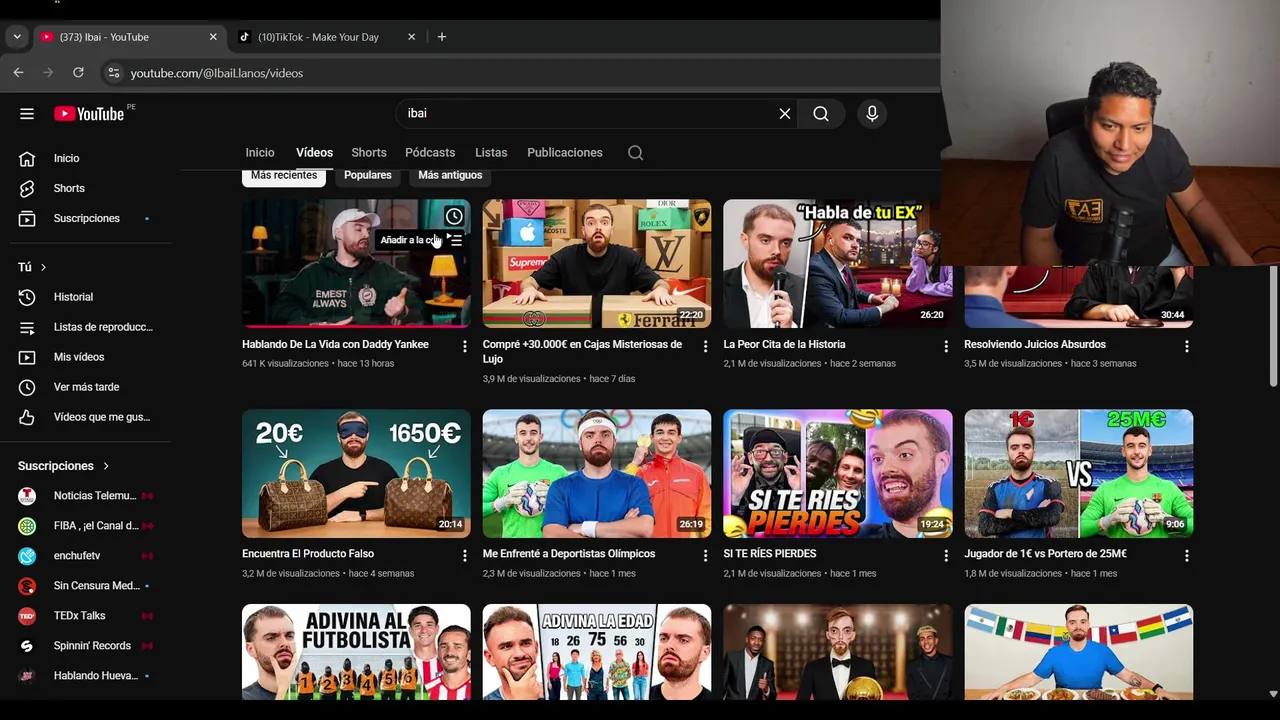The width and height of the screenshot is (1280, 720).
Task: Open Adivina la Edad thumbnail
Action: (597, 652)
